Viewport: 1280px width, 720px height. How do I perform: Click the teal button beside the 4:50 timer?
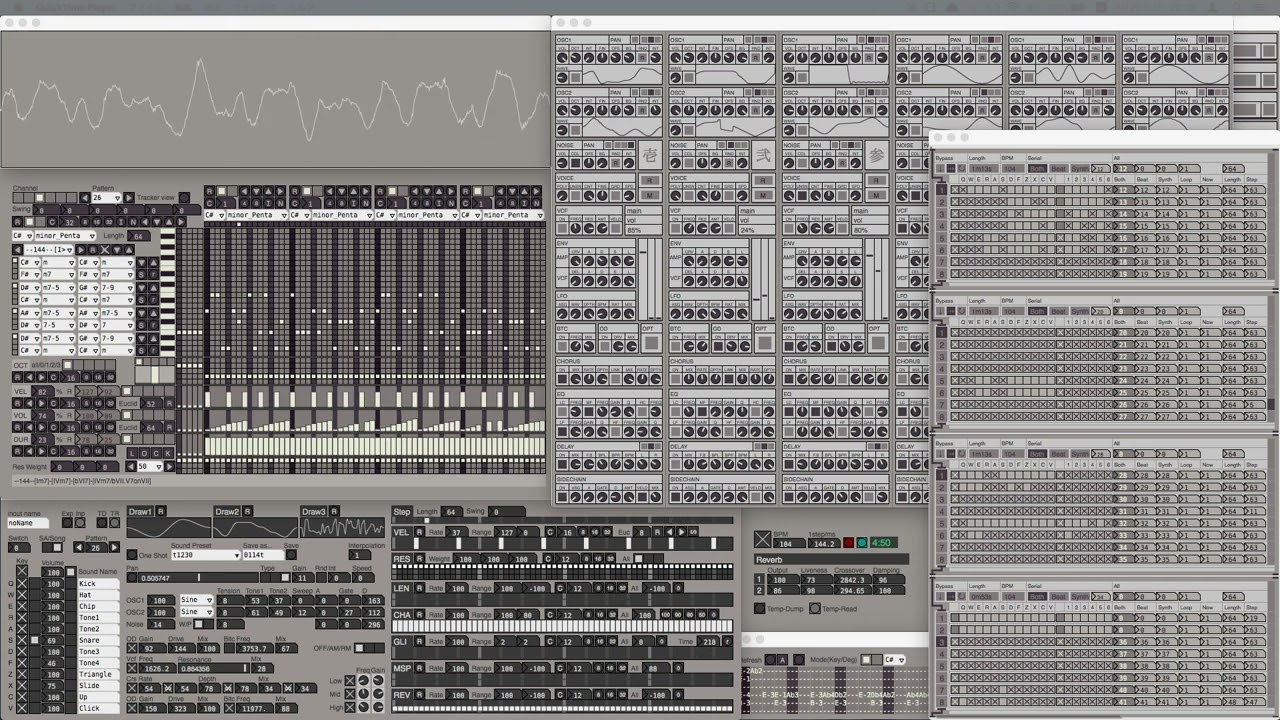[x=862, y=543]
